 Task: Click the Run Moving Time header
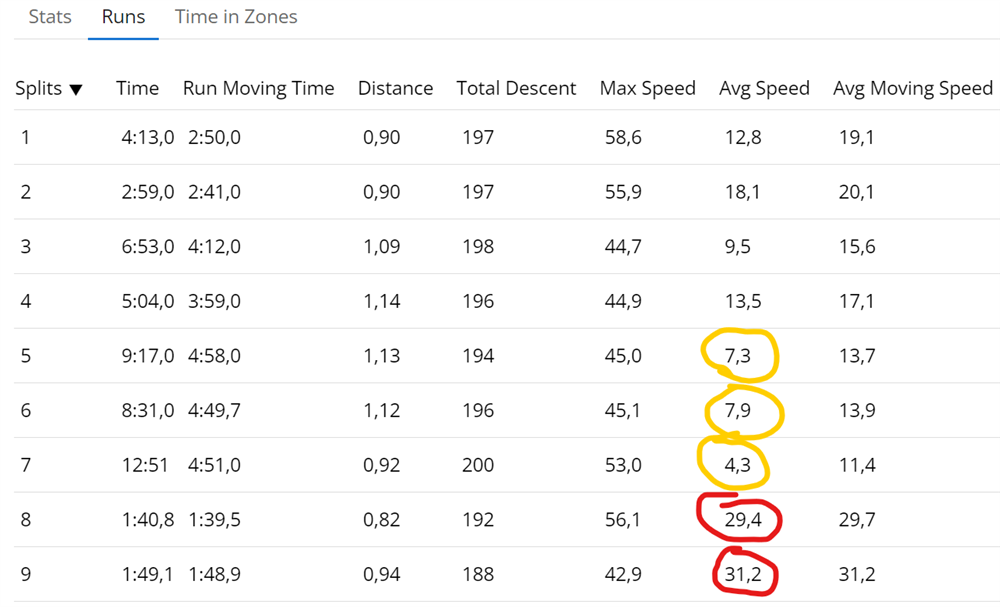pos(258,88)
